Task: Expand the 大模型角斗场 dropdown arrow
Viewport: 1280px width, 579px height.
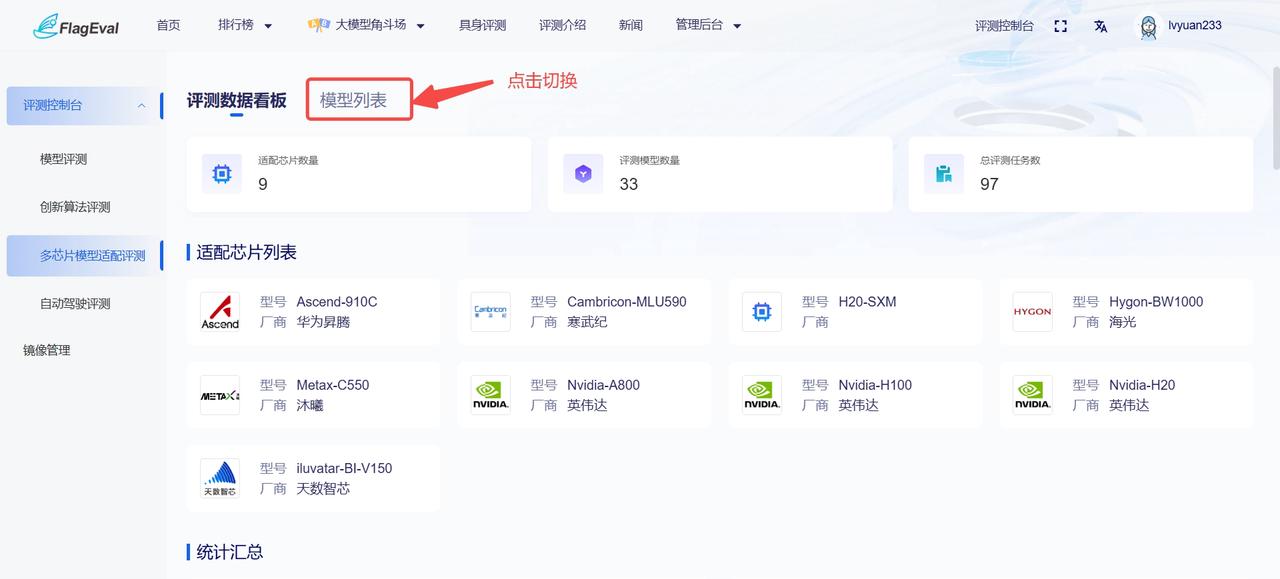Action: 420,26
